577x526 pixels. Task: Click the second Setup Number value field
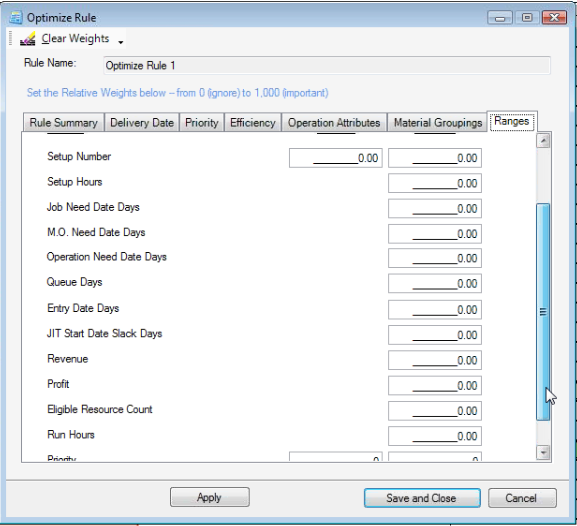point(435,158)
